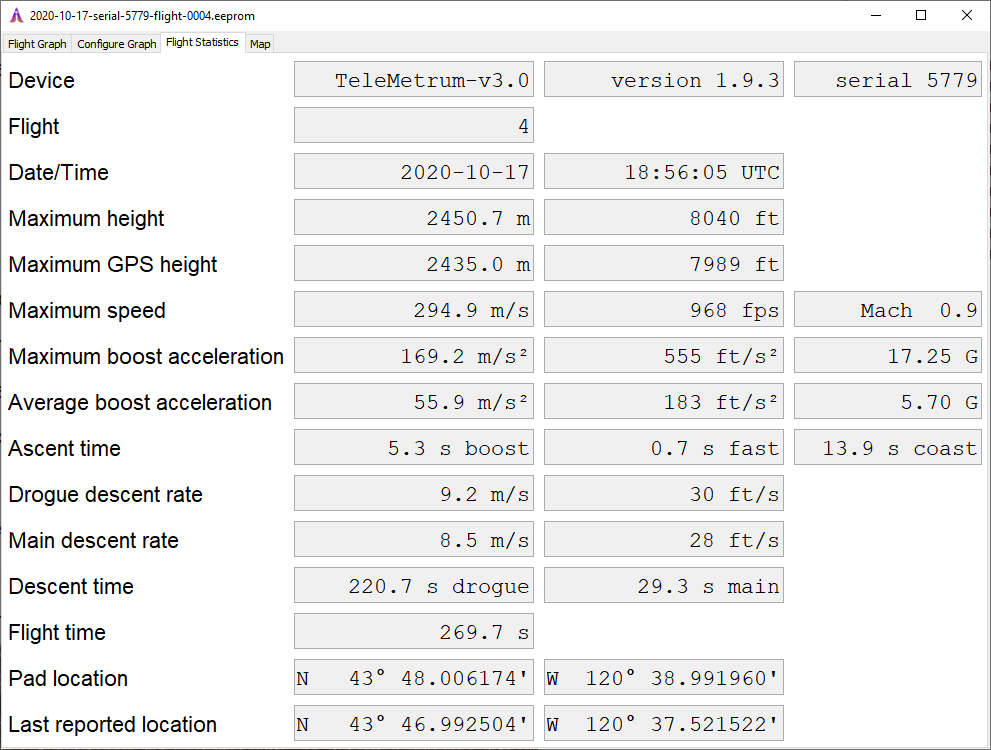Select the version 1.9.3 field
The width and height of the screenshot is (991, 750).
pyautogui.click(x=664, y=81)
